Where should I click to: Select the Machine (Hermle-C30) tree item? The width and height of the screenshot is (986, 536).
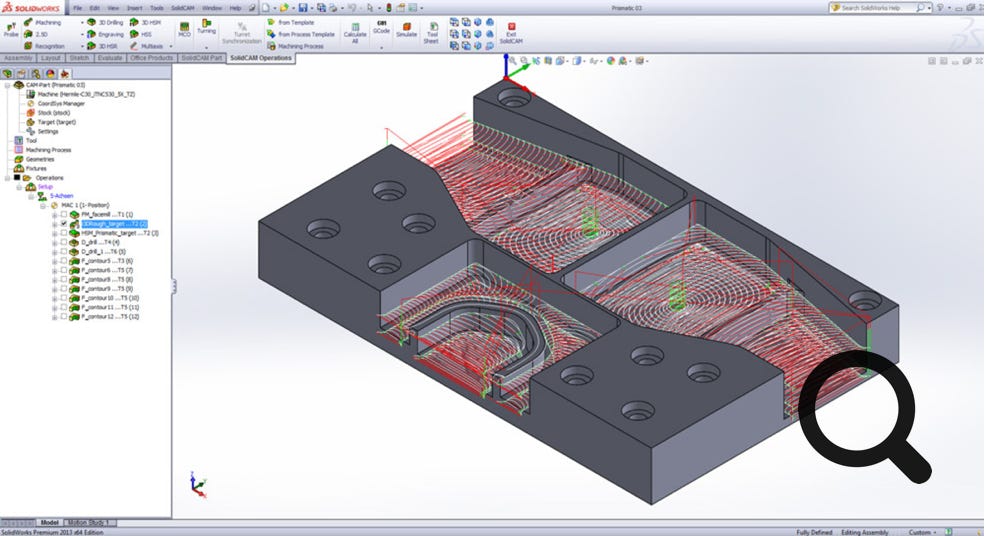[80, 94]
